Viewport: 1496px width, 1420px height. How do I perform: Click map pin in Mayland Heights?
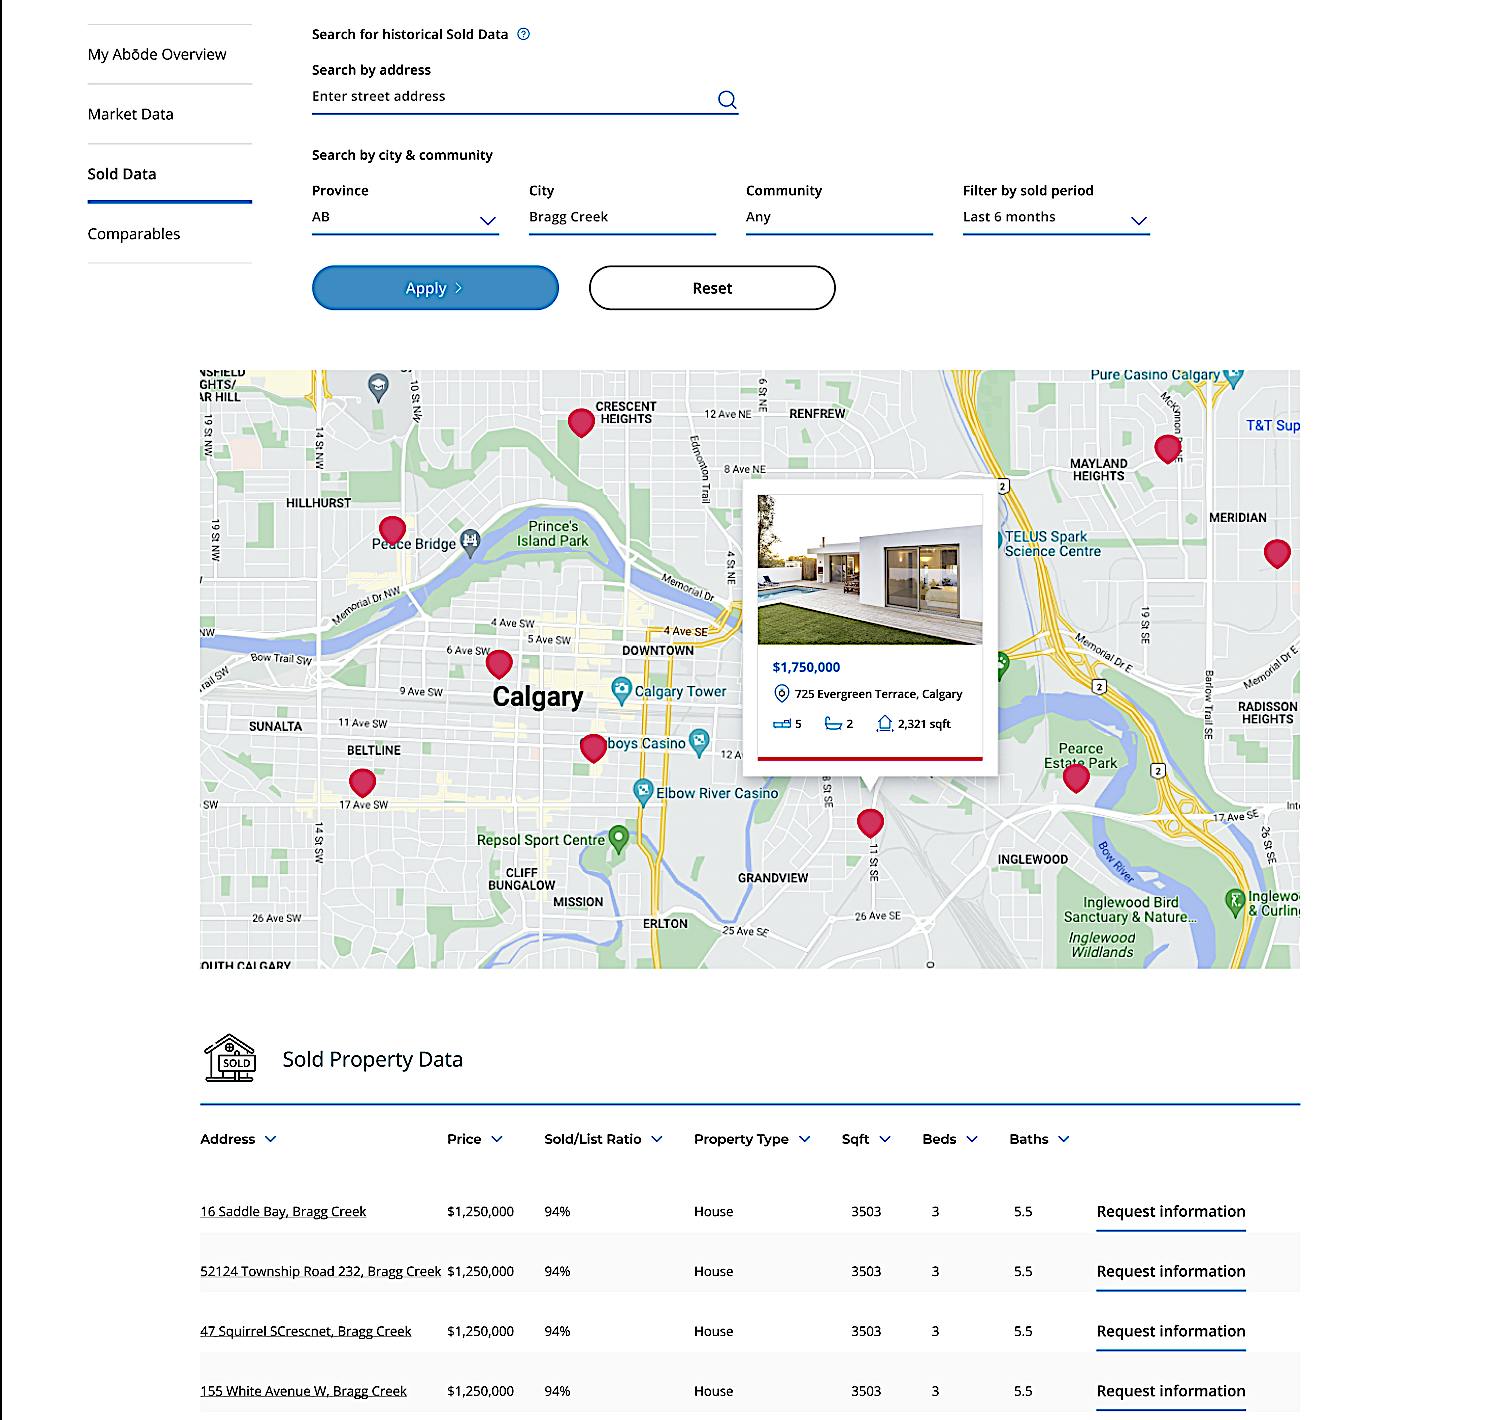[x=1167, y=449]
